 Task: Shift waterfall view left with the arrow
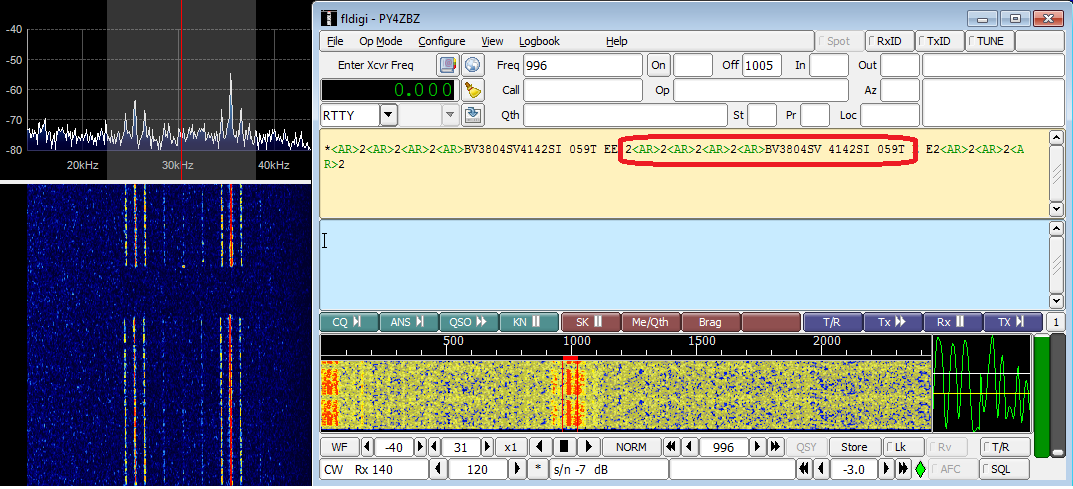point(541,447)
